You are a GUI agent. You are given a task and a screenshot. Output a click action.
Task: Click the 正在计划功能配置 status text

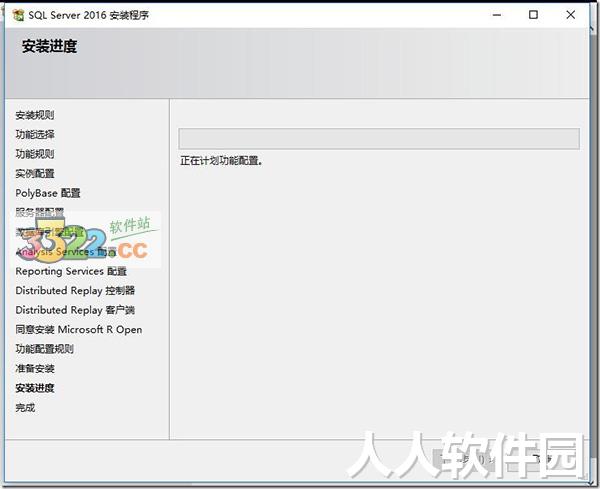click(x=221, y=161)
